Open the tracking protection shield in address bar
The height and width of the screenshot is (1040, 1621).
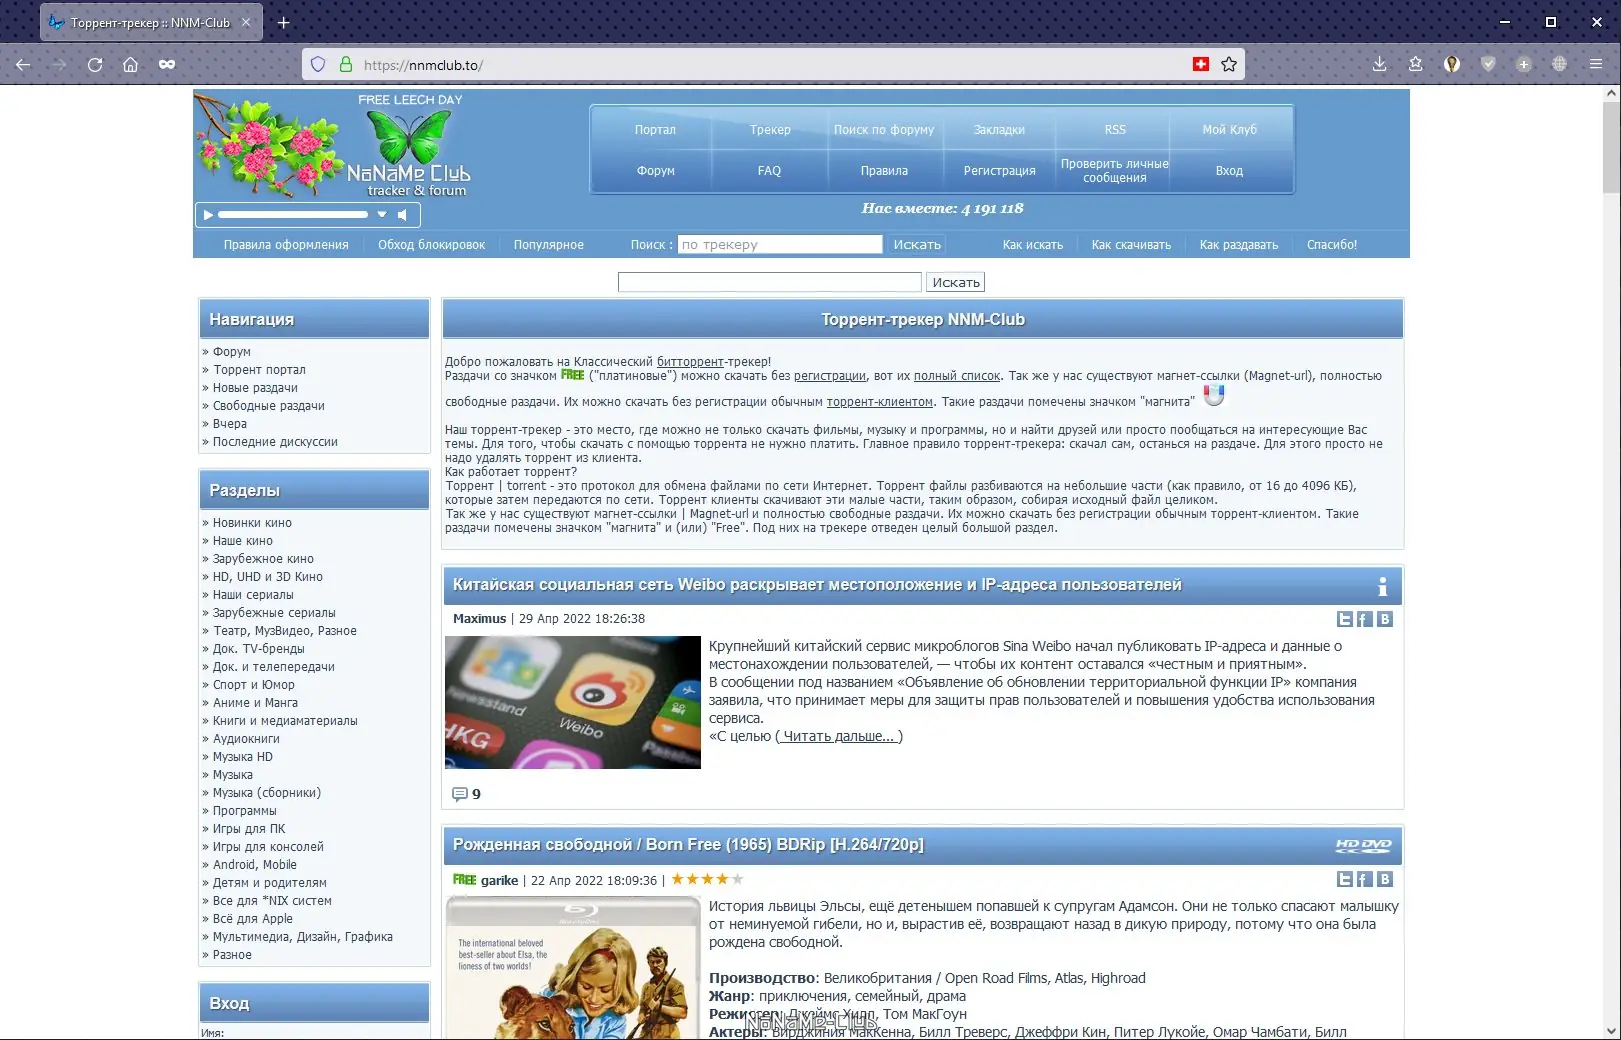(318, 65)
